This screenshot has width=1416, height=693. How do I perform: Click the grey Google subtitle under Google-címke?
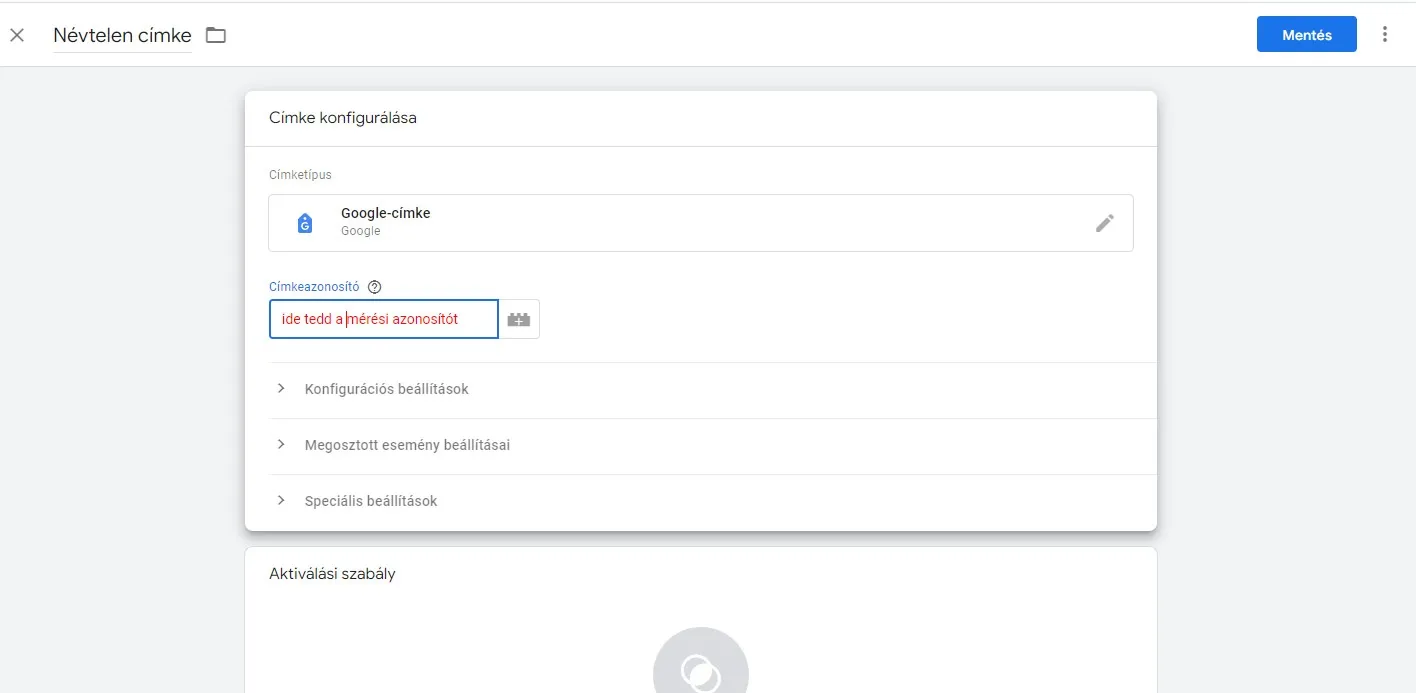[361, 231]
